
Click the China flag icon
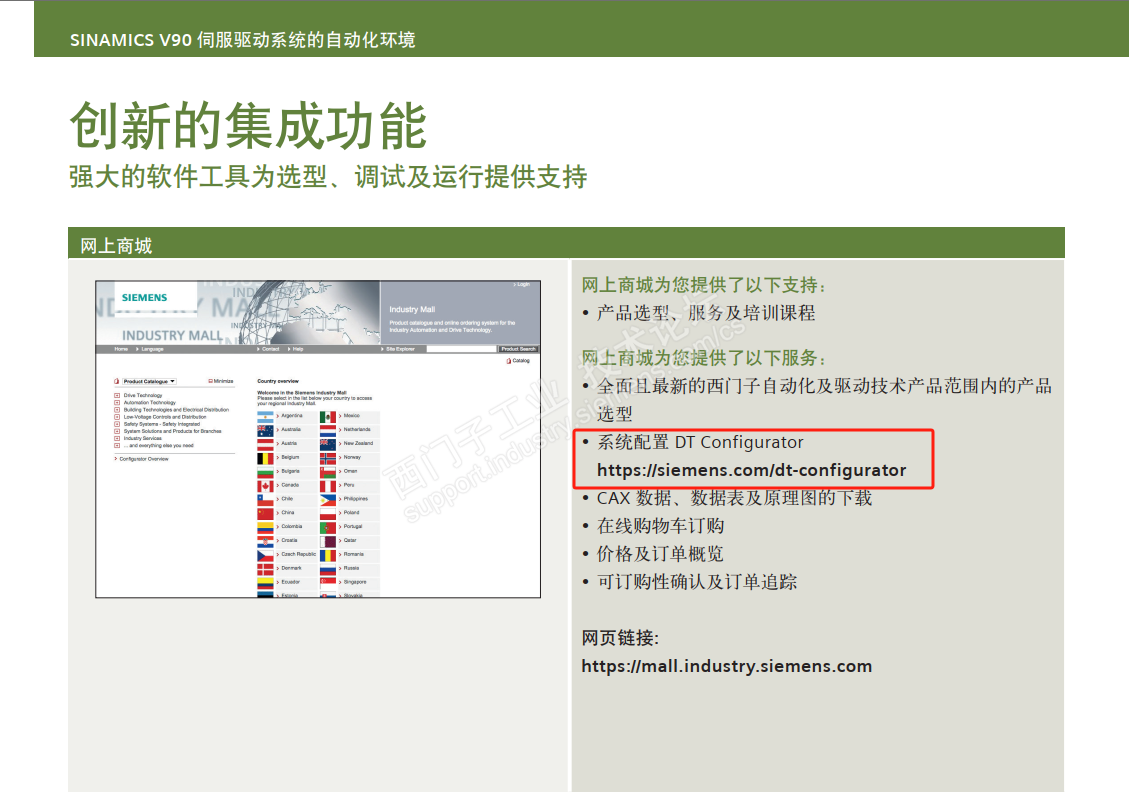[265, 513]
